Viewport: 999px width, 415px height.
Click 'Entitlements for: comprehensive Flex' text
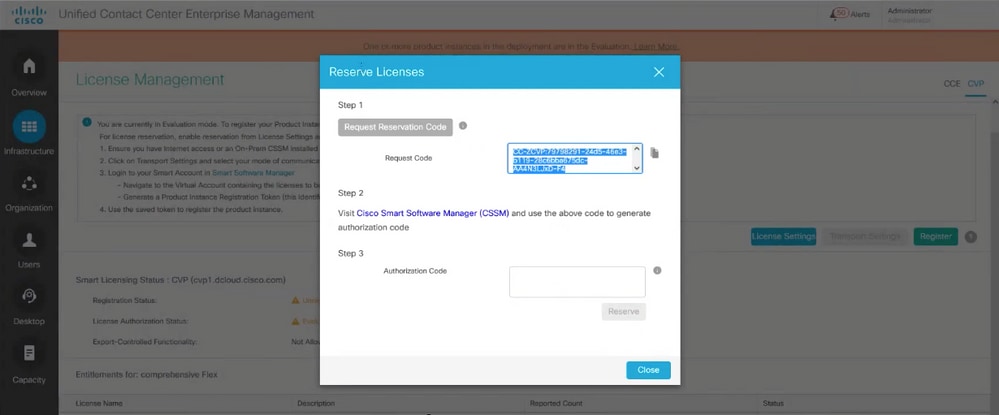(x=147, y=375)
